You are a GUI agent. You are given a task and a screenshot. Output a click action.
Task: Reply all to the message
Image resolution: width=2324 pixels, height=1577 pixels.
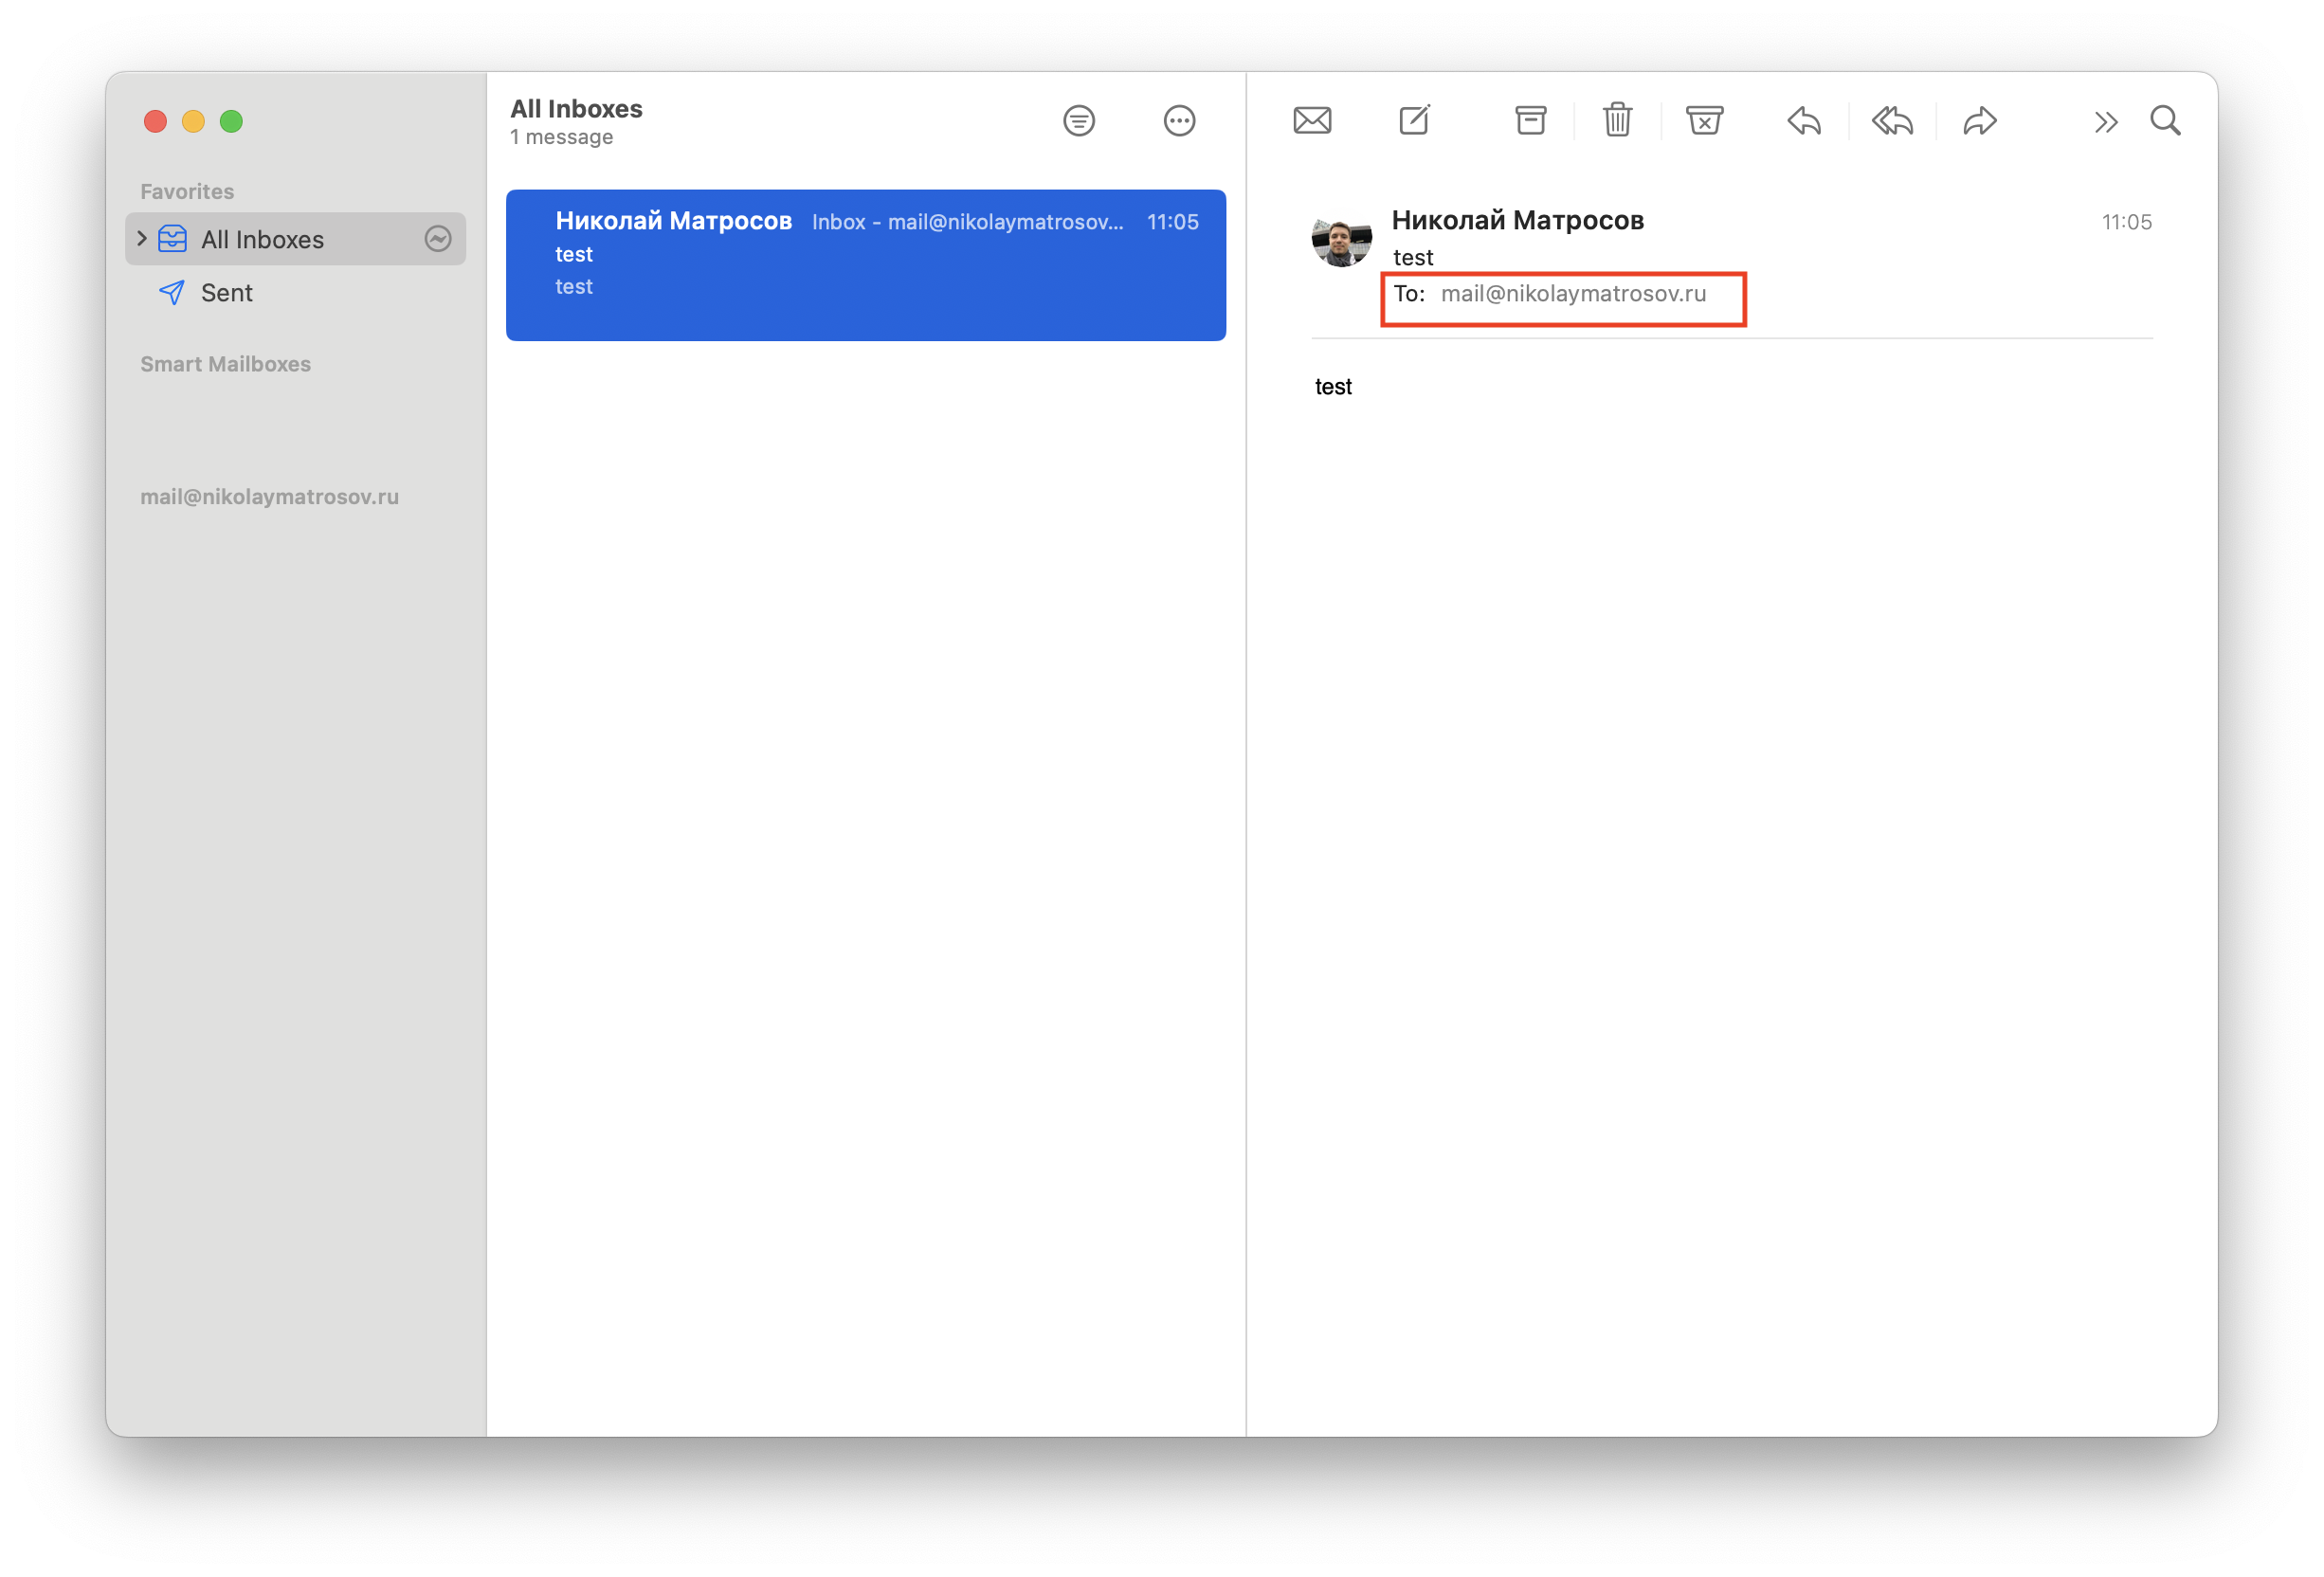(x=1892, y=120)
